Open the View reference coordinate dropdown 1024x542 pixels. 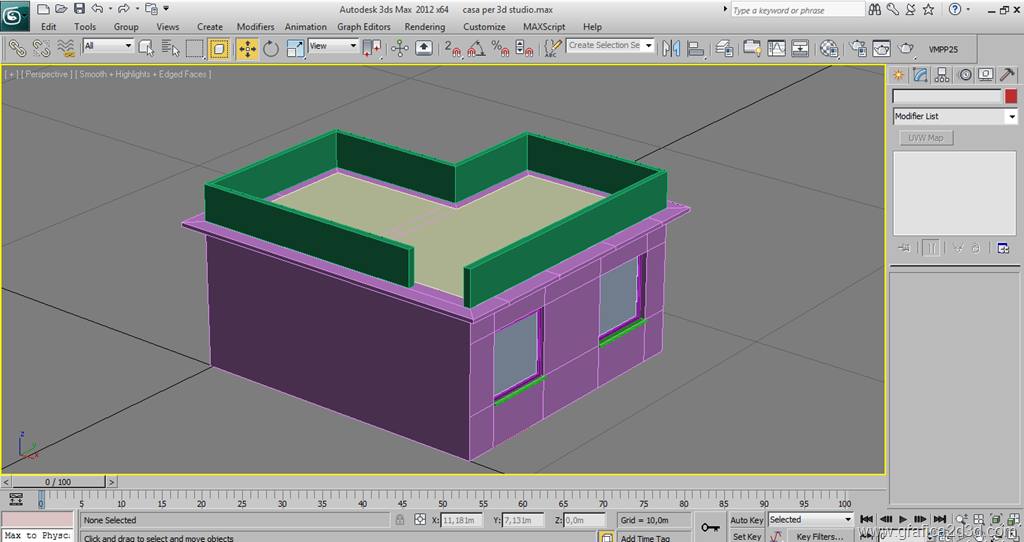(x=334, y=46)
